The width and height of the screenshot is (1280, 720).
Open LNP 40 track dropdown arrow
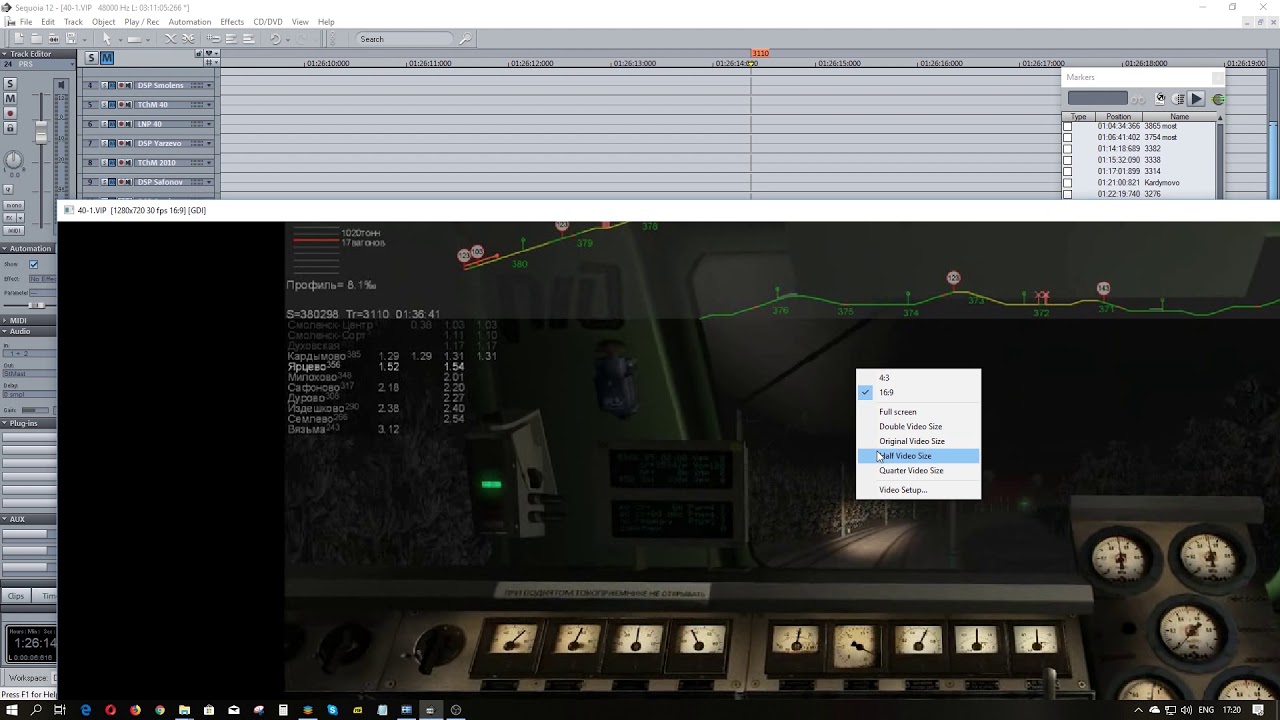tap(209, 124)
